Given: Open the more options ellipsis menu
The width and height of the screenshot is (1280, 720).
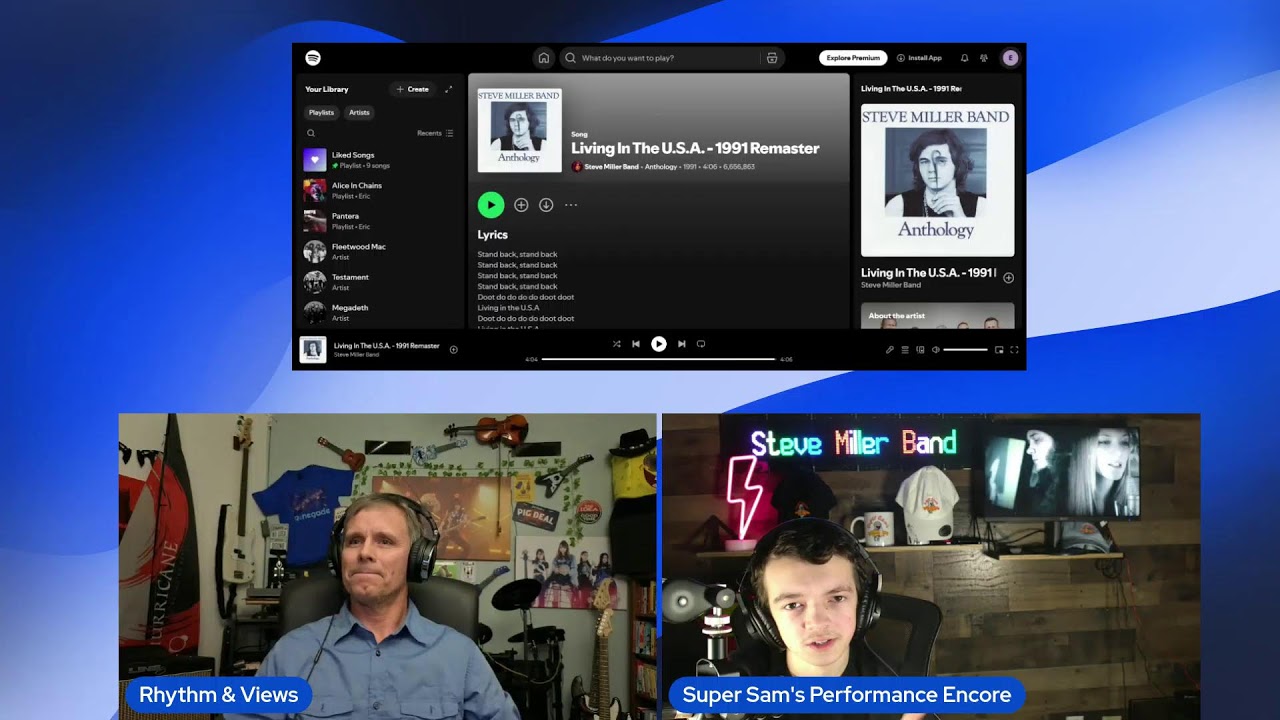Looking at the screenshot, I should pyautogui.click(x=571, y=205).
